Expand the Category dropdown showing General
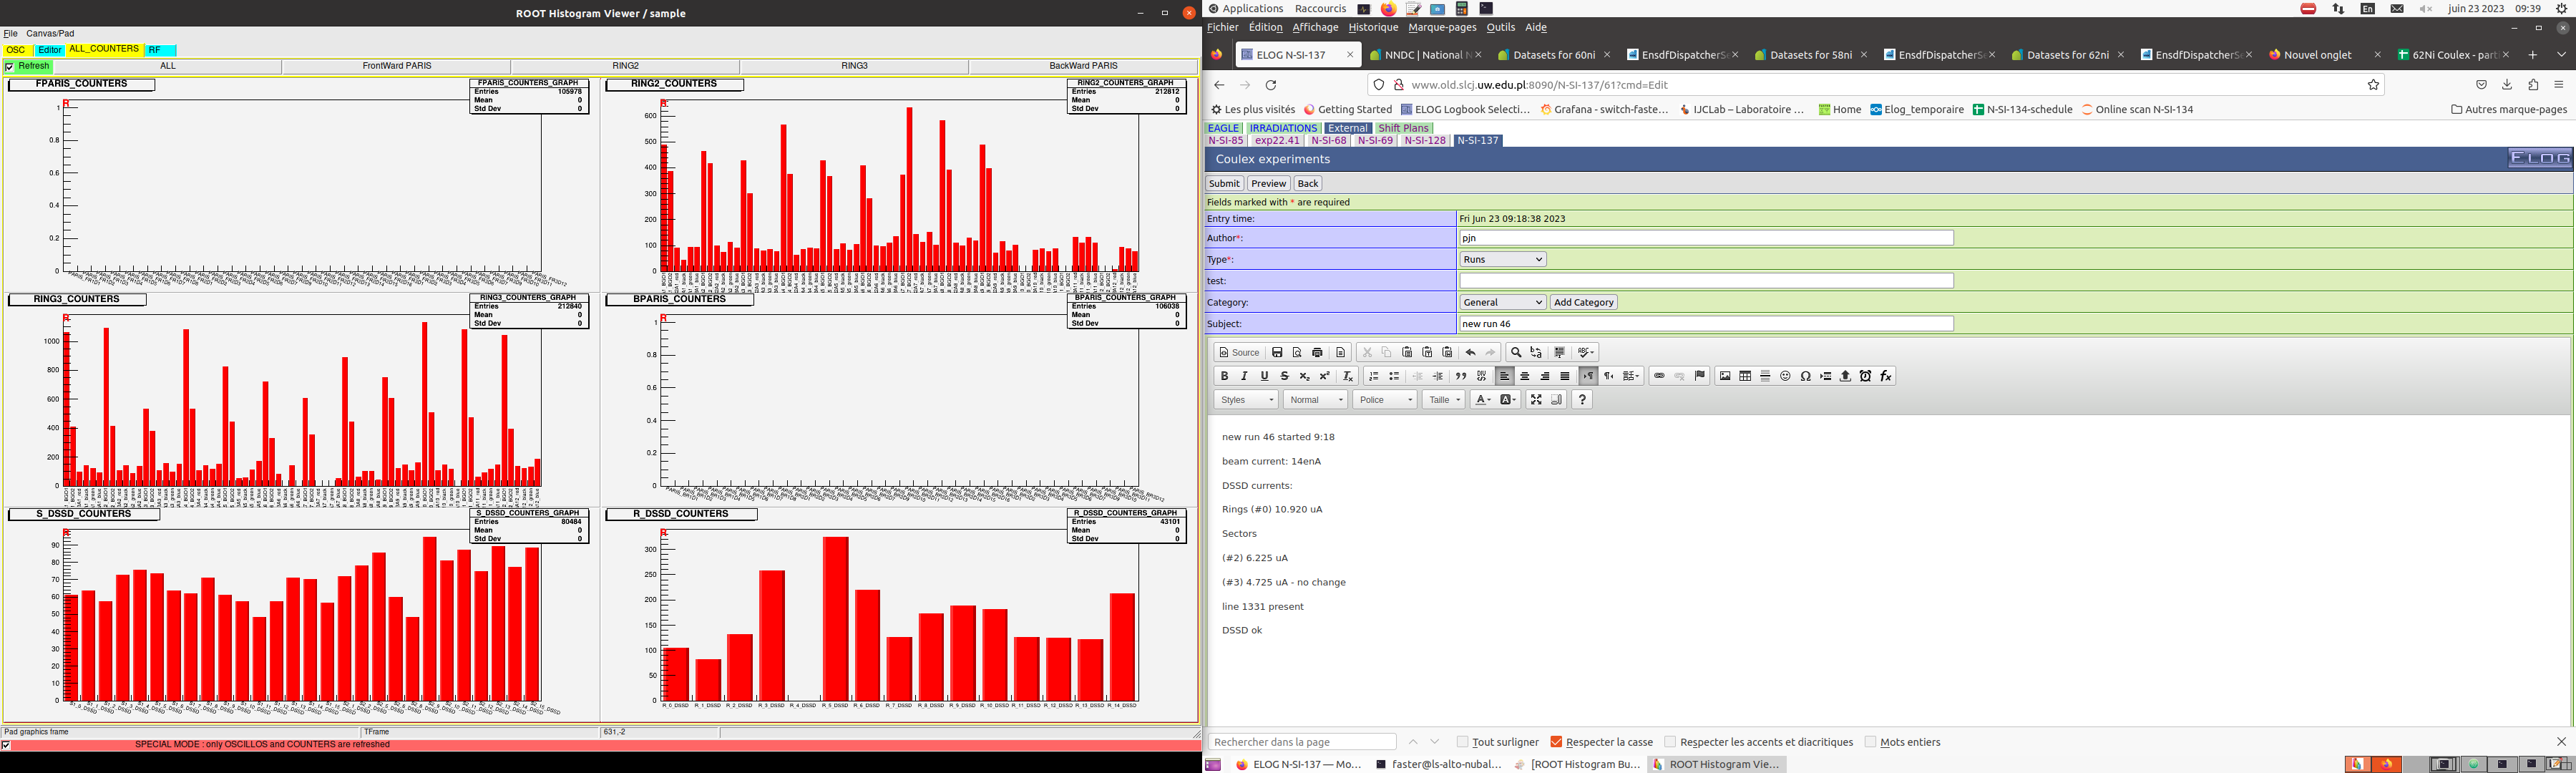Image resolution: width=2576 pixels, height=773 pixels. (1502, 302)
